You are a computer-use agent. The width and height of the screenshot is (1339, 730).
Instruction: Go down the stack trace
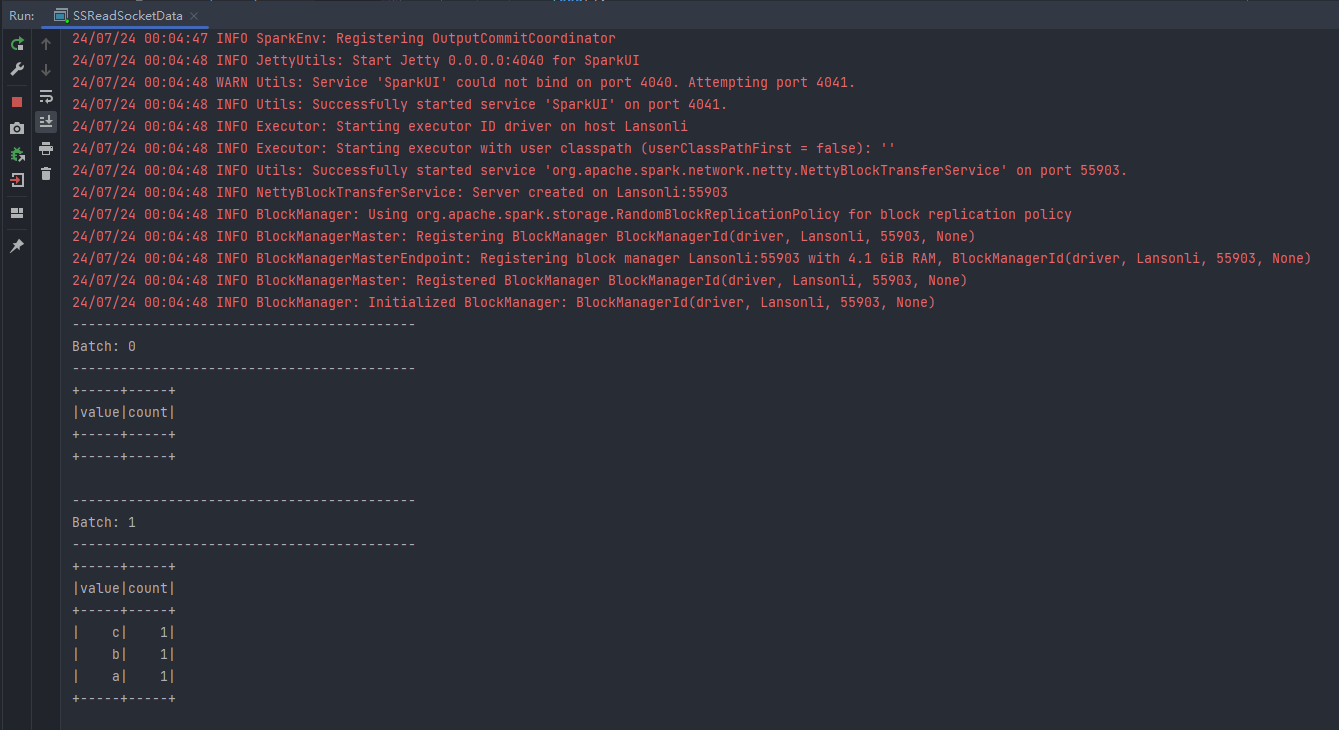(46, 70)
